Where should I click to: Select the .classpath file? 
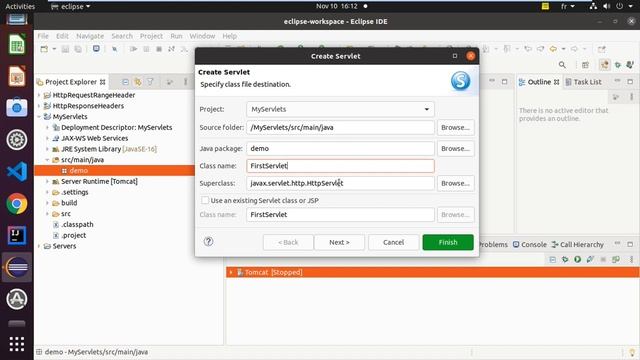pyautogui.click(x=77, y=224)
